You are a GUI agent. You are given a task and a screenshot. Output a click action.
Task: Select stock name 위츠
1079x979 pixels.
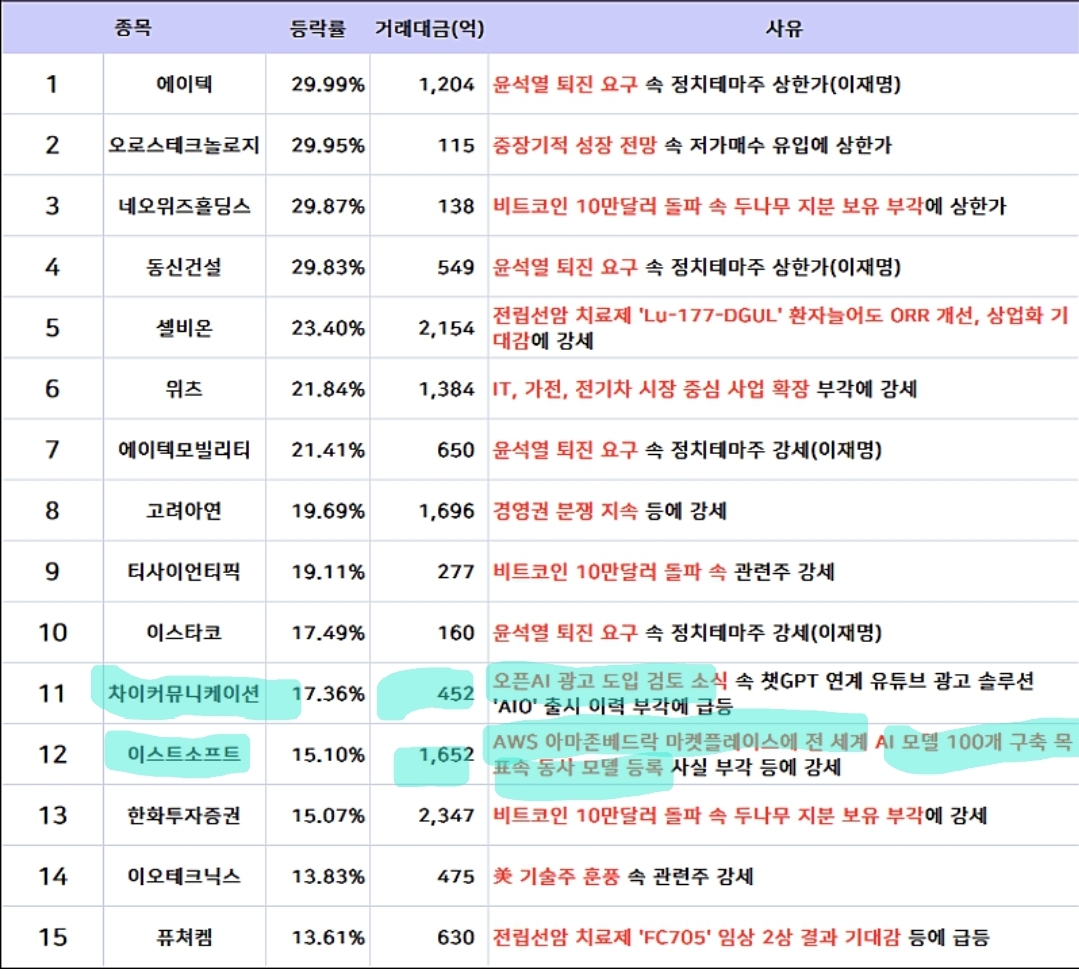[x=184, y=389]
